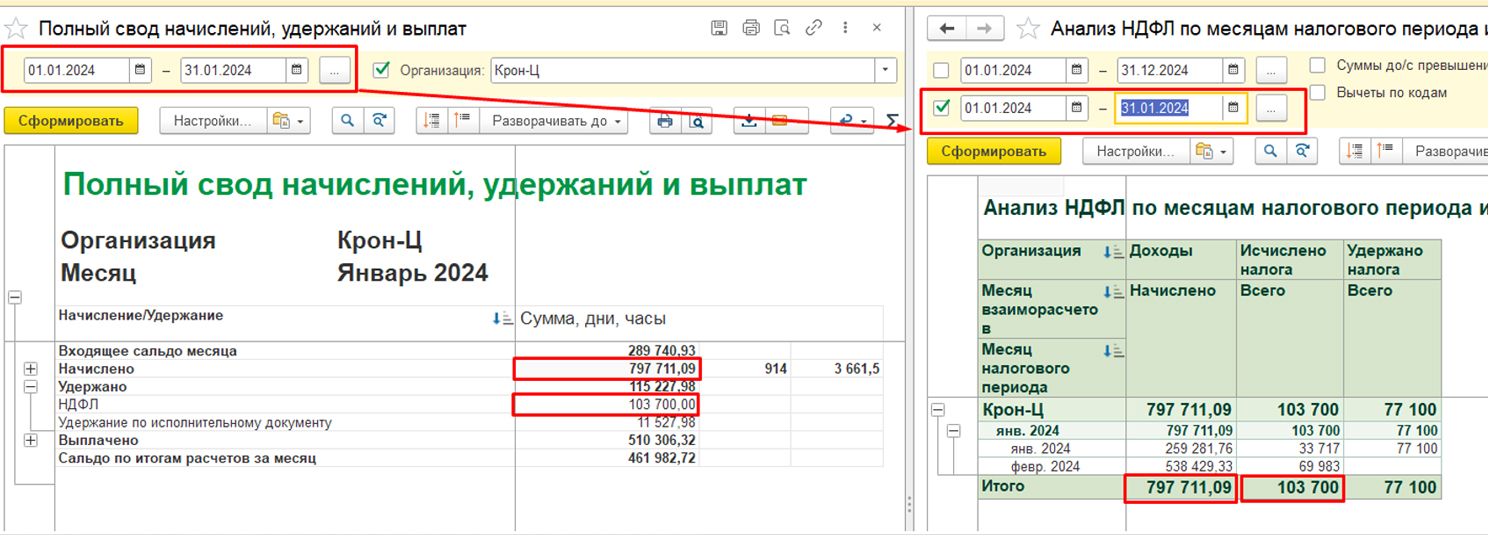
Task: Click Сформировать in the left report
Action: [x=70, y=121]
